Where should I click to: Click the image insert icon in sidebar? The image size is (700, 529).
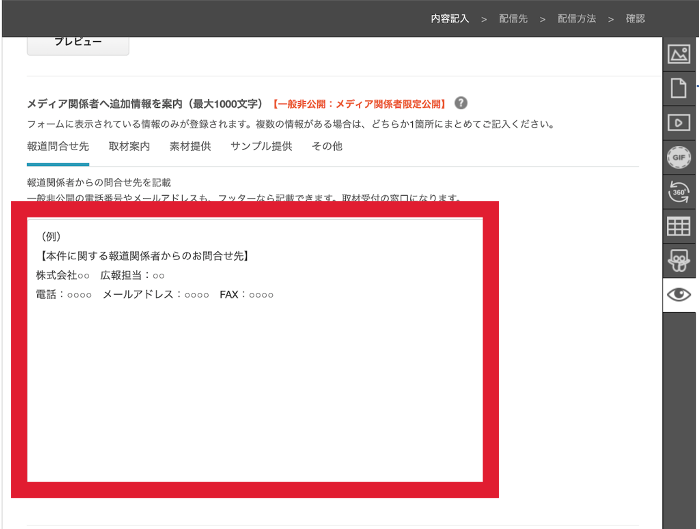pyautogui.click(x=679, y=55)
